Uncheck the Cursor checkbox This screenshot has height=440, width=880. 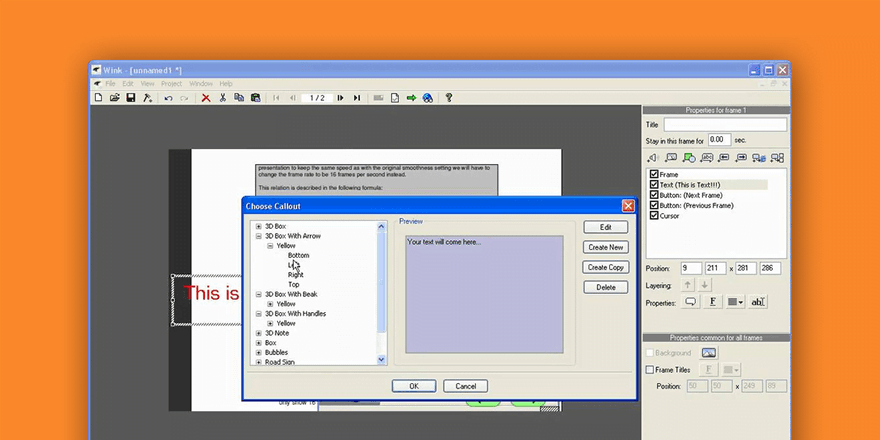tap(654, 215)
